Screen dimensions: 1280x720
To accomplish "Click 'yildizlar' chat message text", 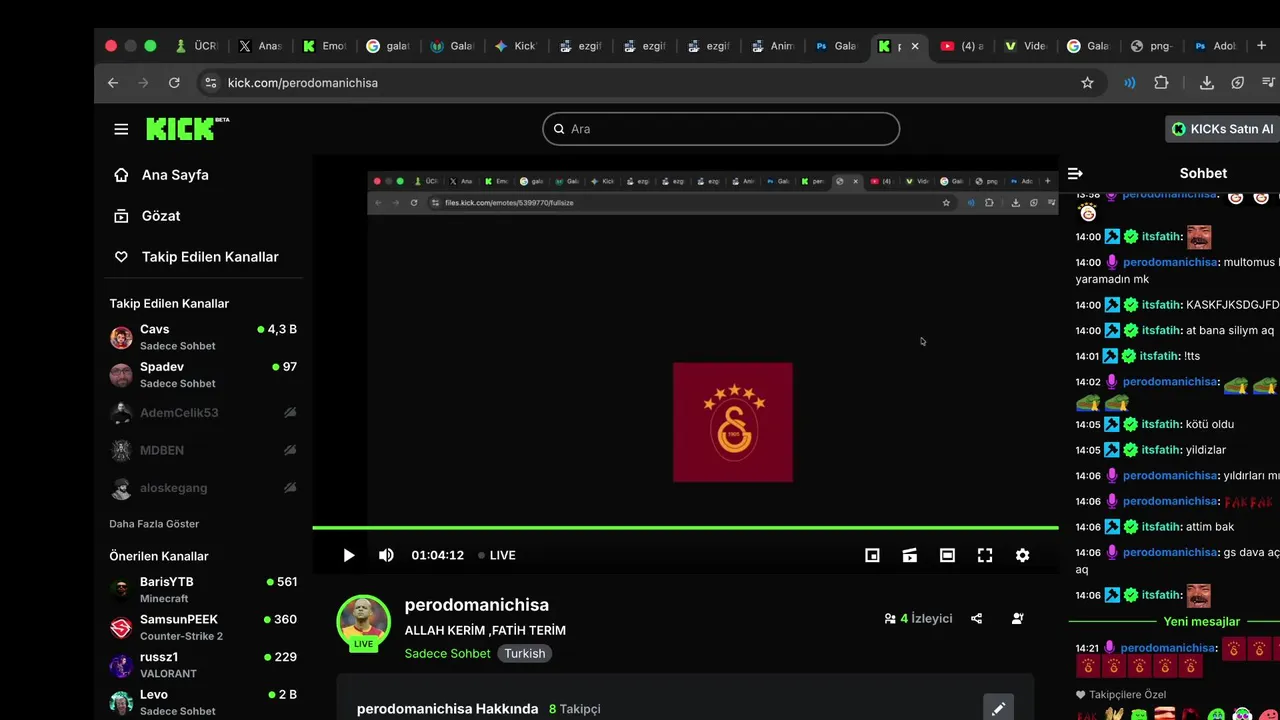I will pos(1206,450).
